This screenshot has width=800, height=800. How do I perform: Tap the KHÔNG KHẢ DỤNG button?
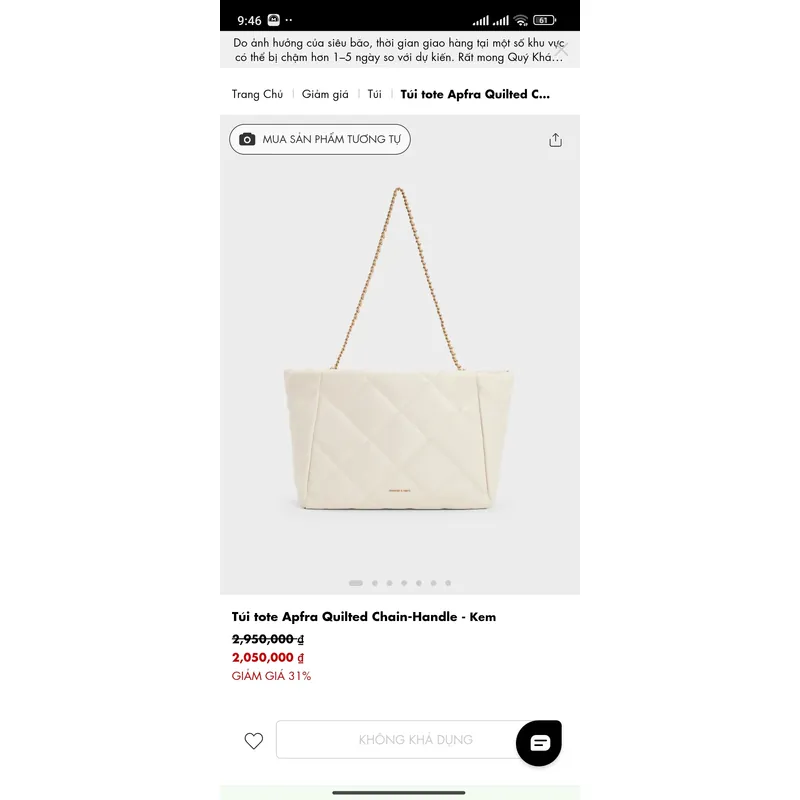[x=400, y=740]
